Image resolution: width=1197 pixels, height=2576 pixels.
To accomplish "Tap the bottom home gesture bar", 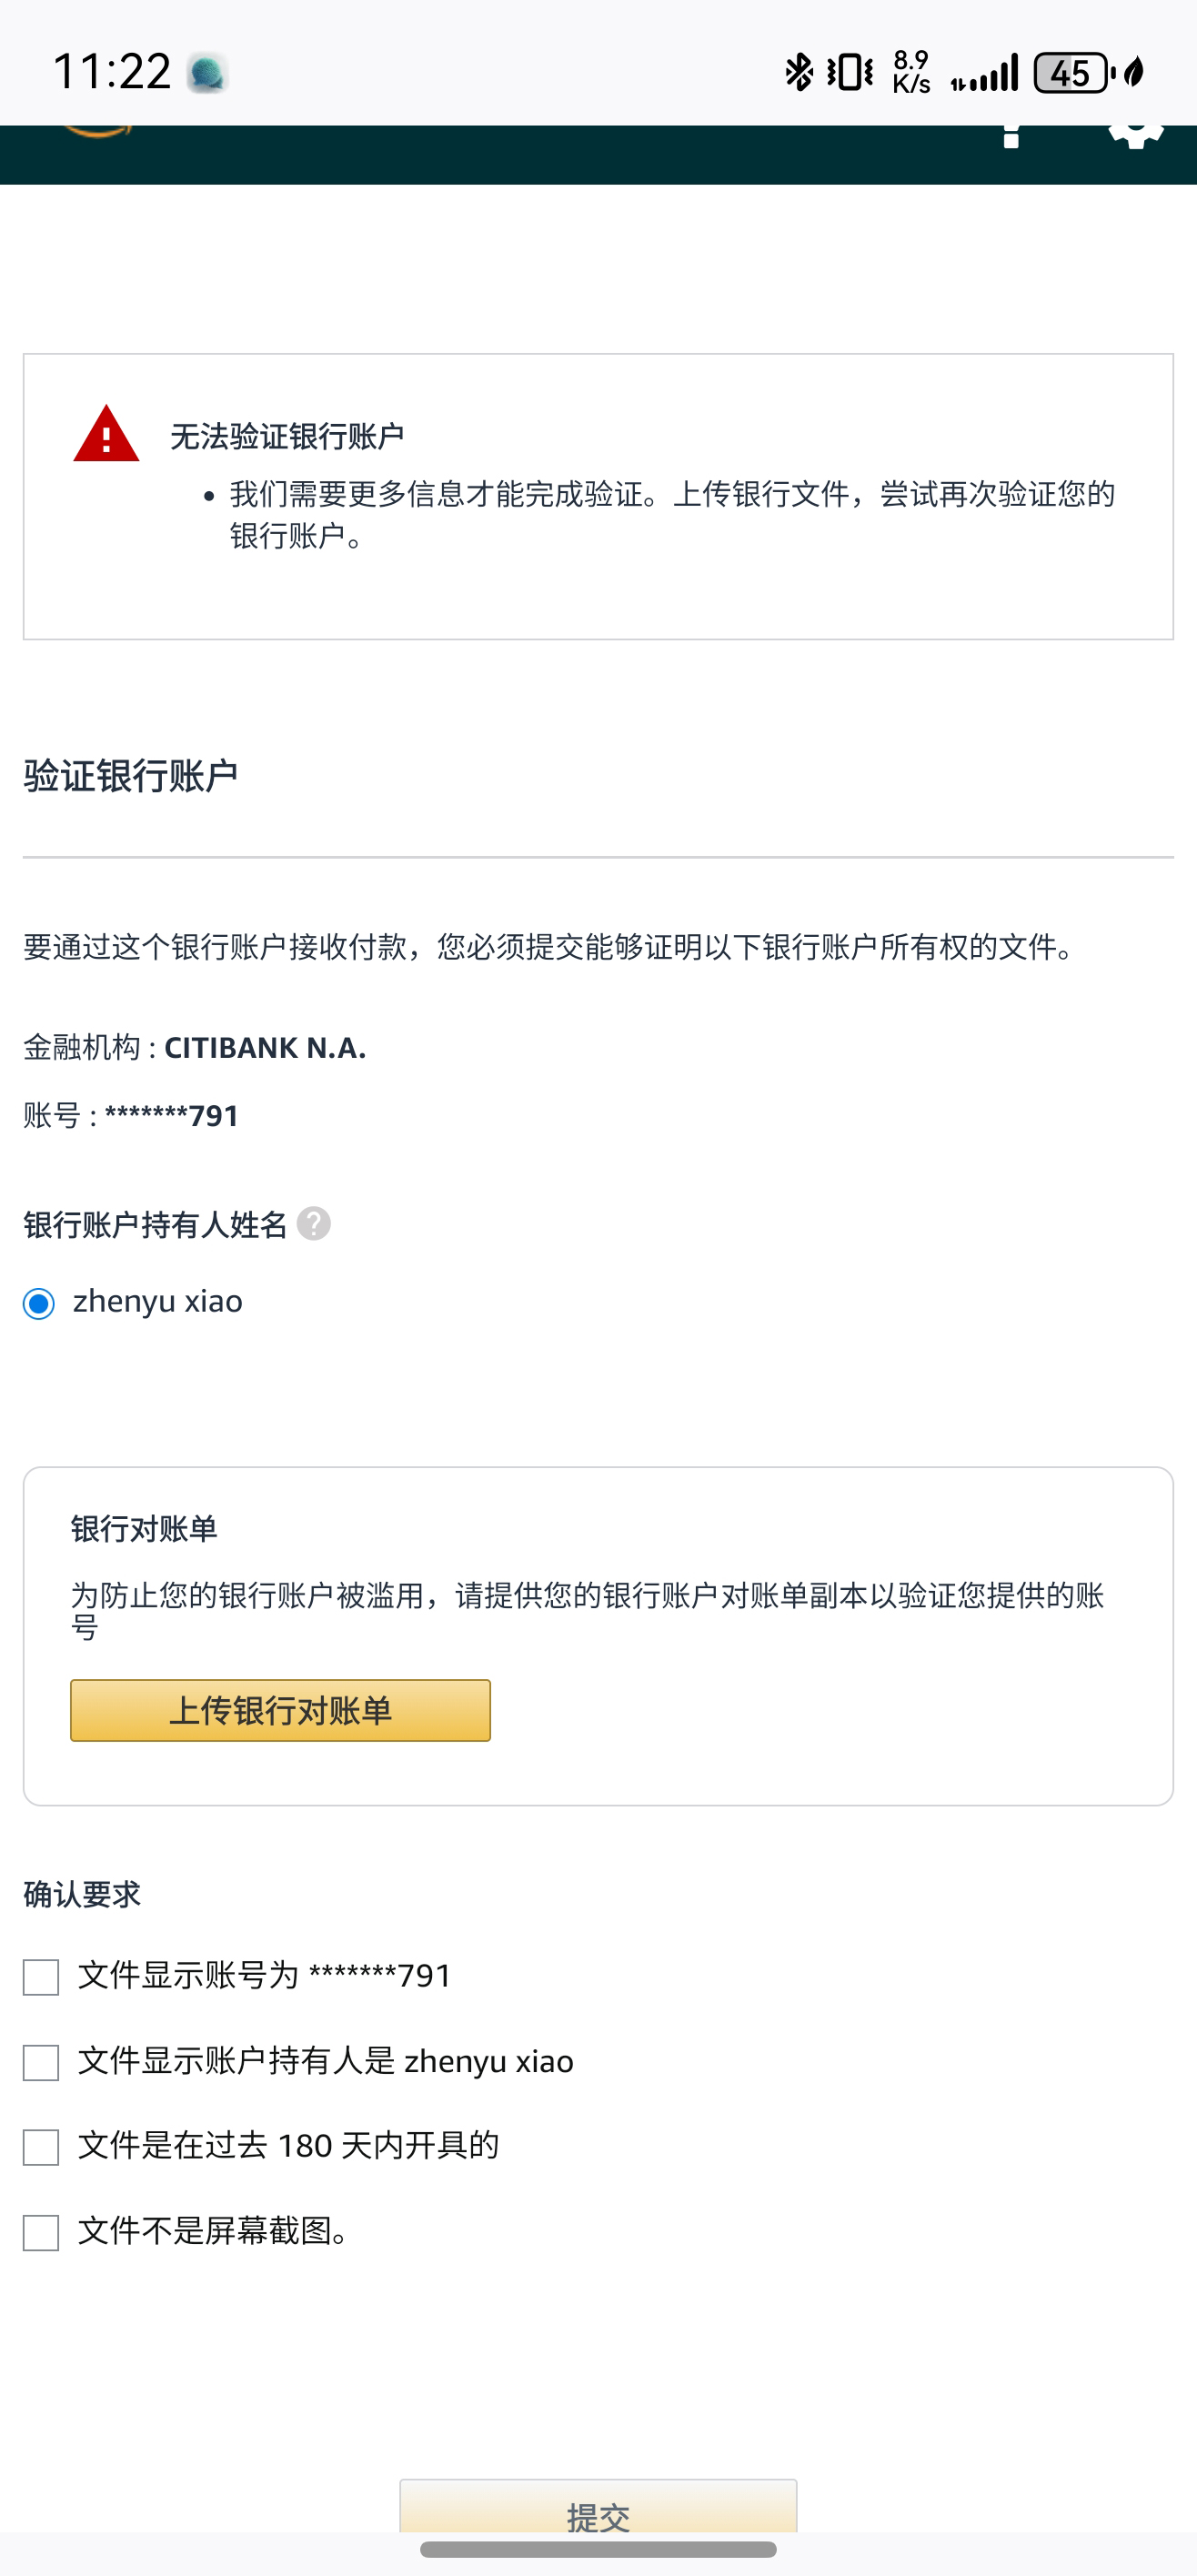I will [x=598, y=2549].
